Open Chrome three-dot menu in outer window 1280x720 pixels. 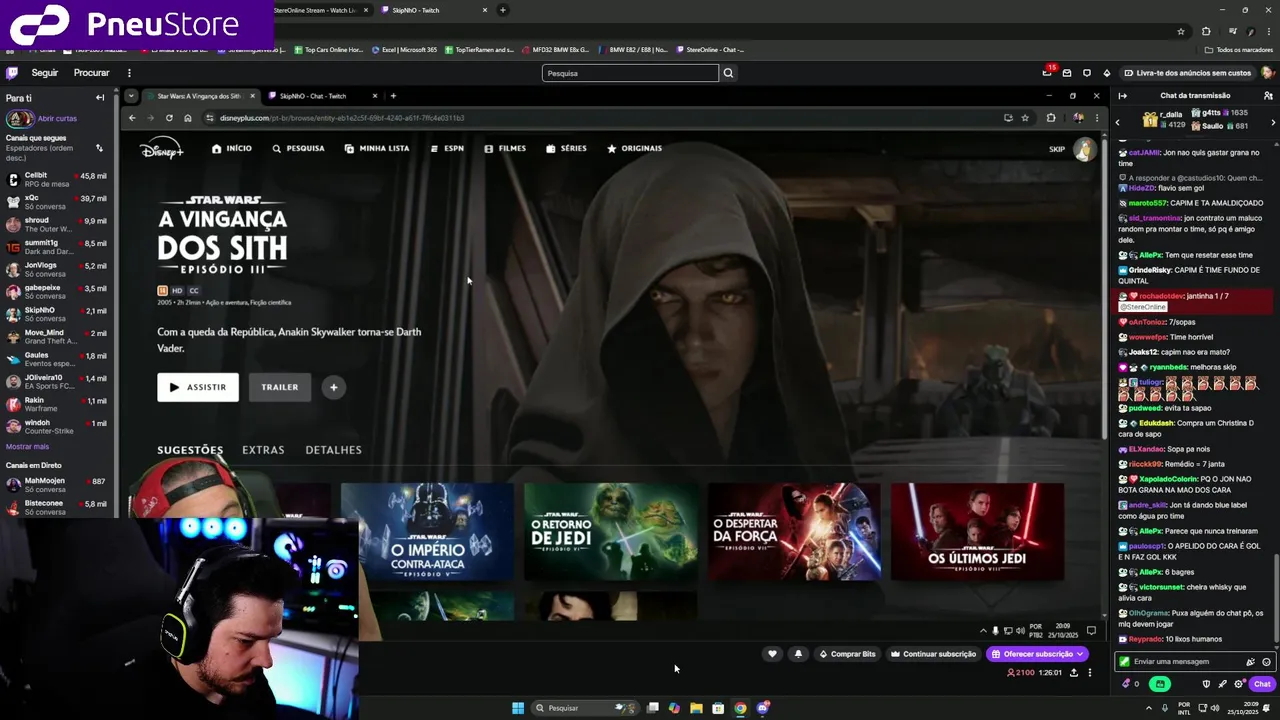(1268, 31)
